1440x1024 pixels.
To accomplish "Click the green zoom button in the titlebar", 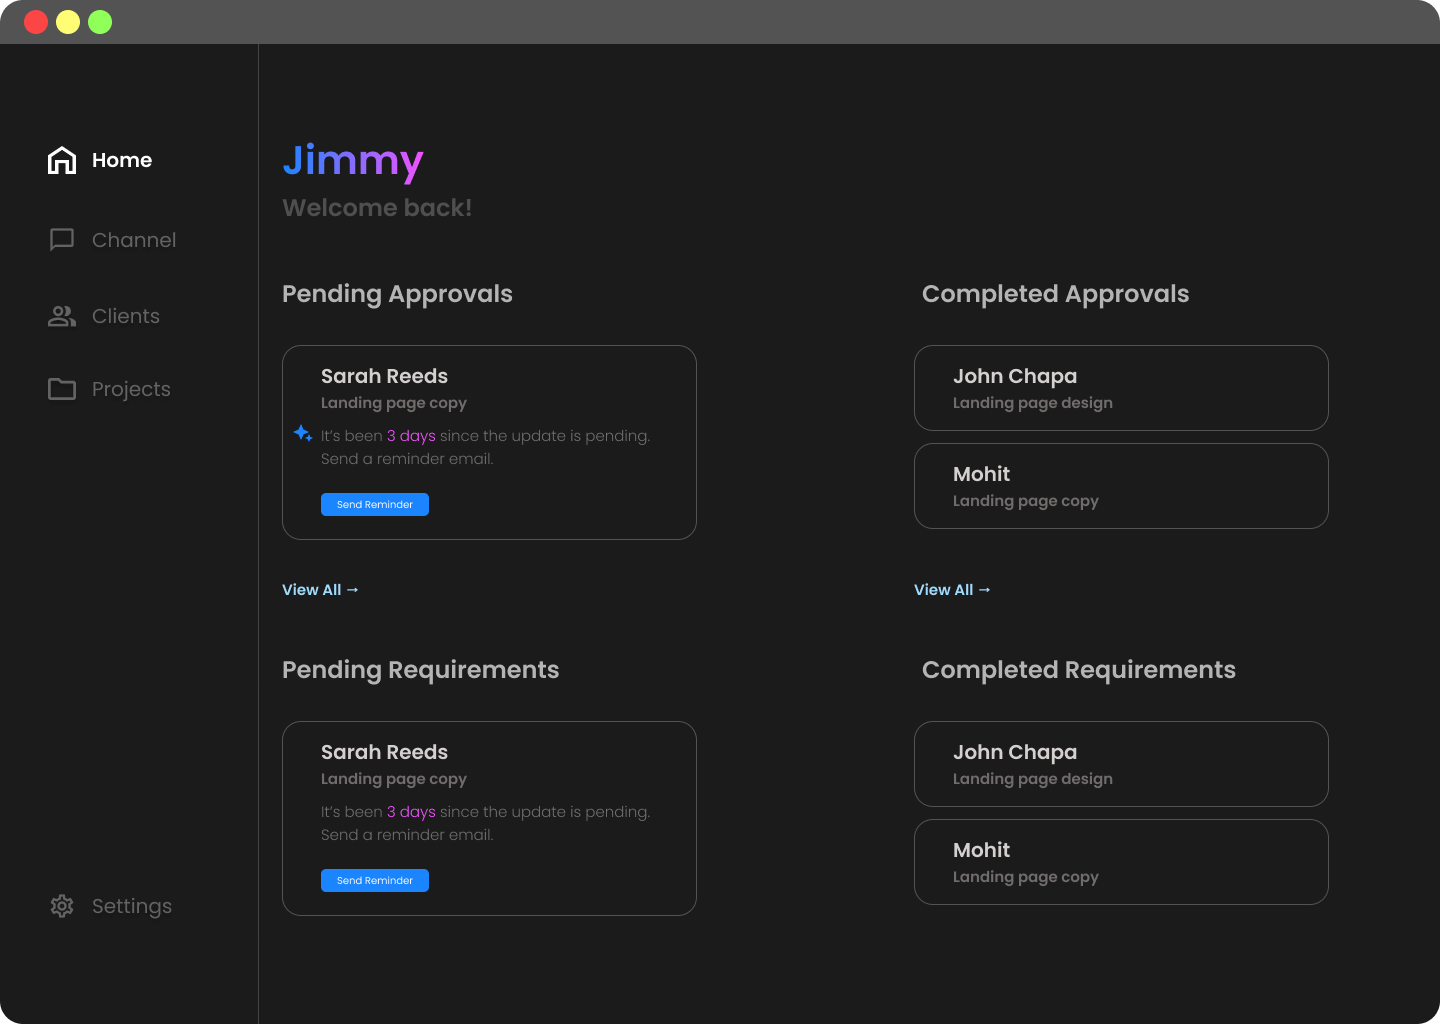I will (99, 21).
